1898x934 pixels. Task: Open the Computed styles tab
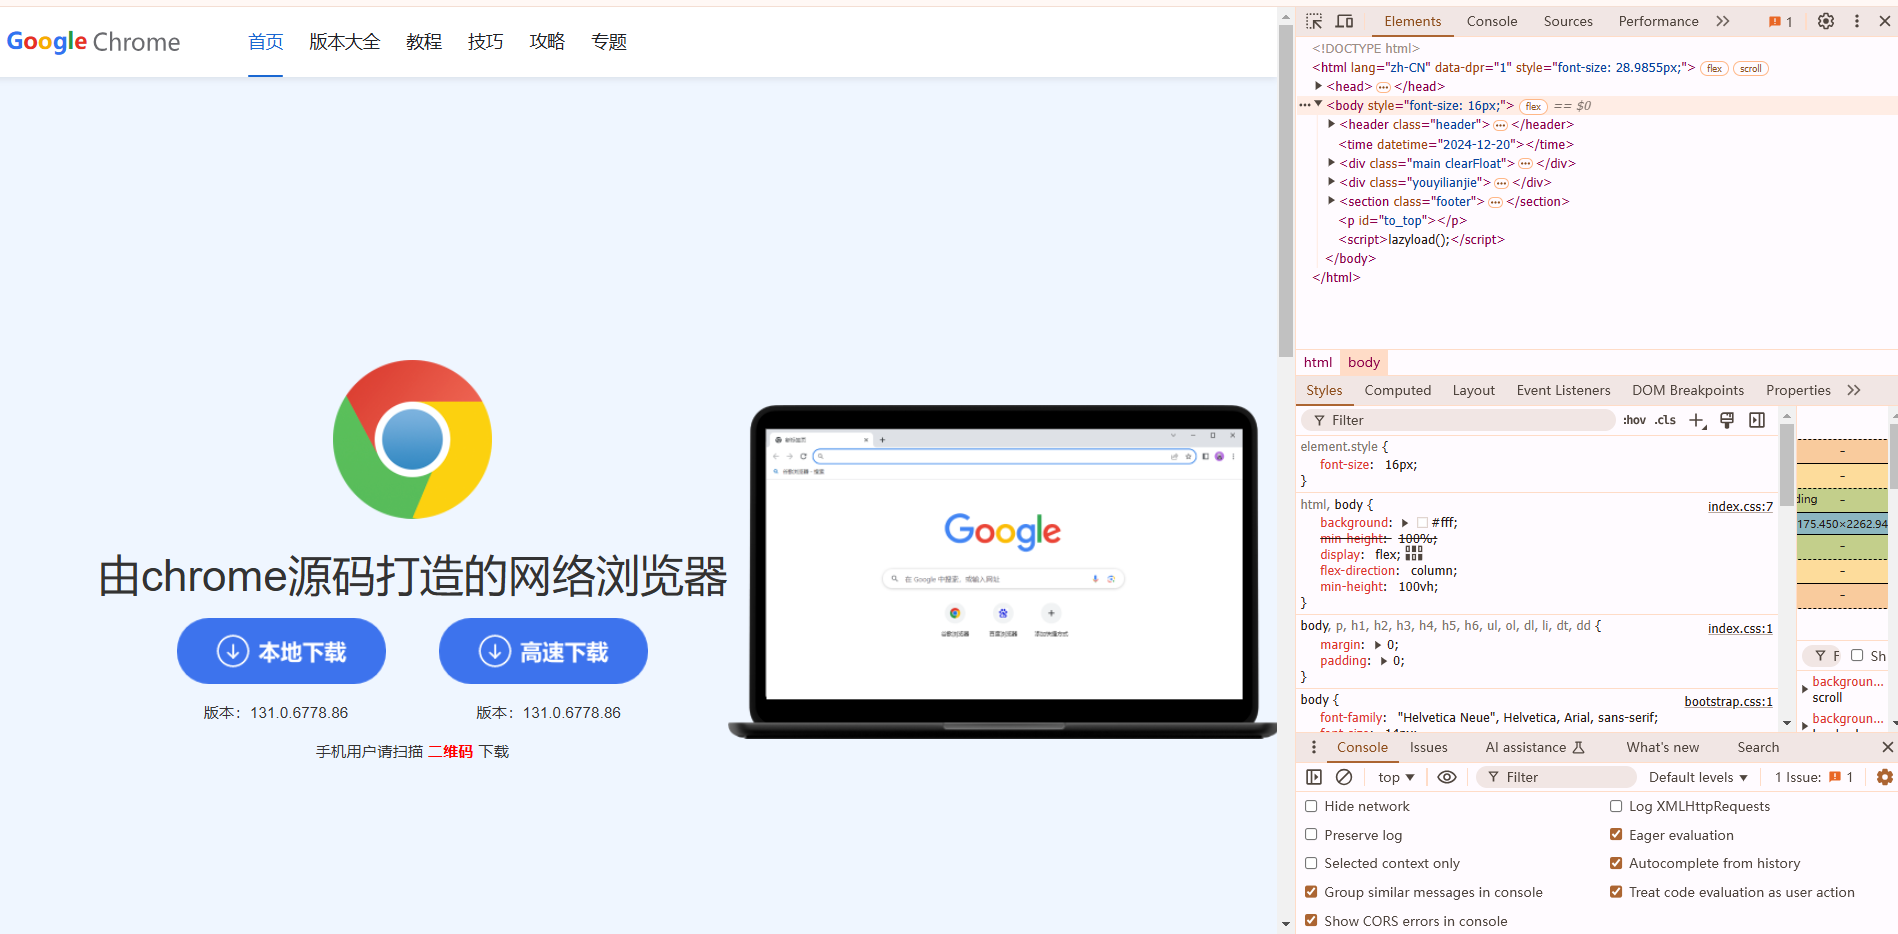[1397, 390]
